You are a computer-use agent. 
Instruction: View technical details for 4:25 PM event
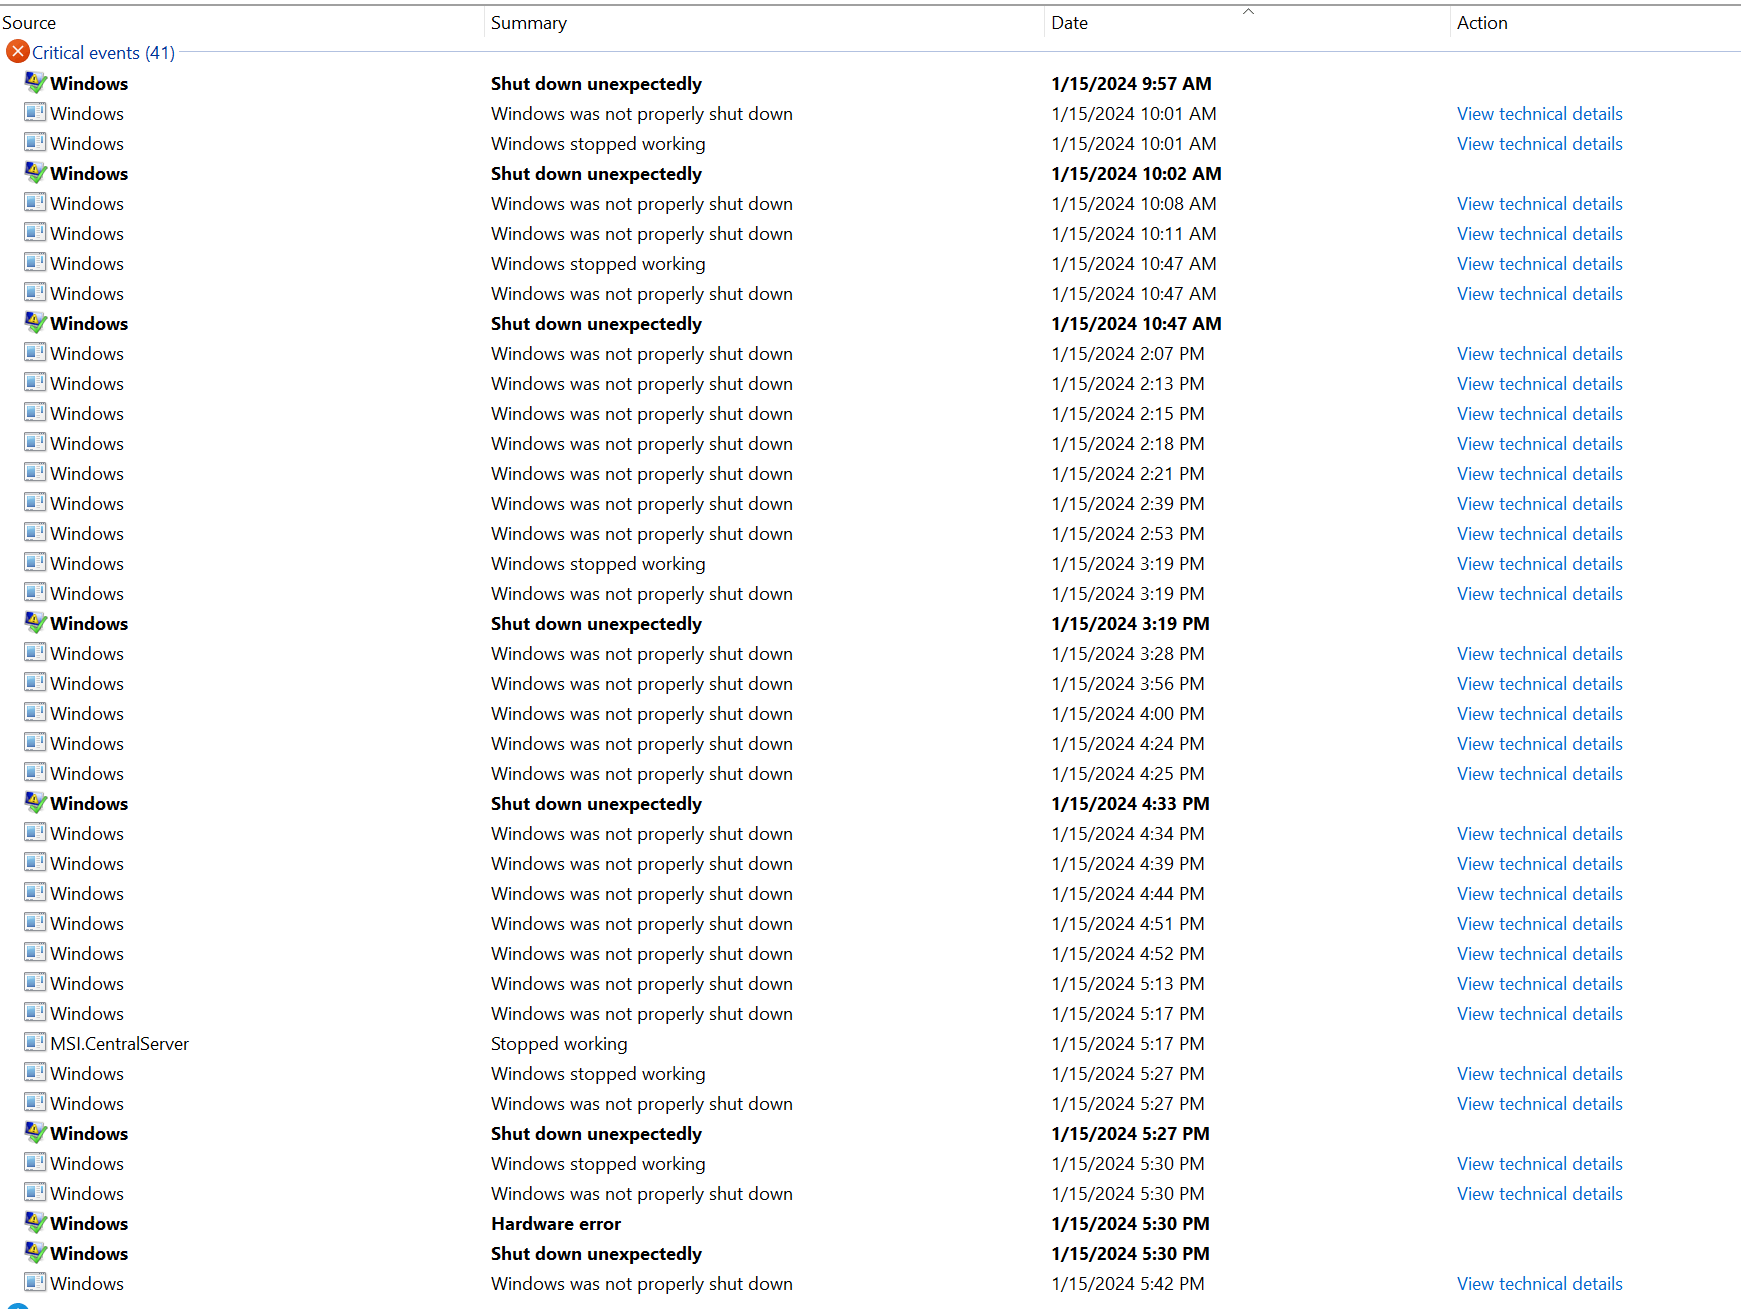[1539, 774]
